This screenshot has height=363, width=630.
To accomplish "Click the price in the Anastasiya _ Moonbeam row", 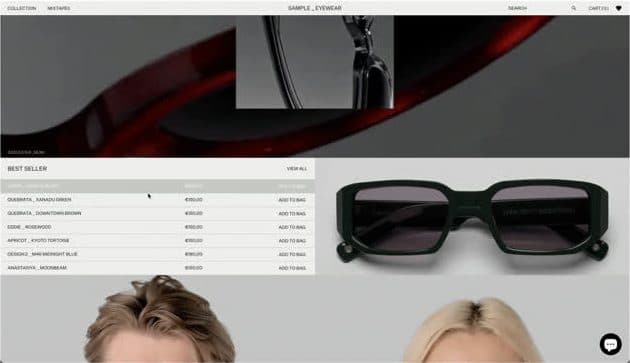I will (194, 268).
